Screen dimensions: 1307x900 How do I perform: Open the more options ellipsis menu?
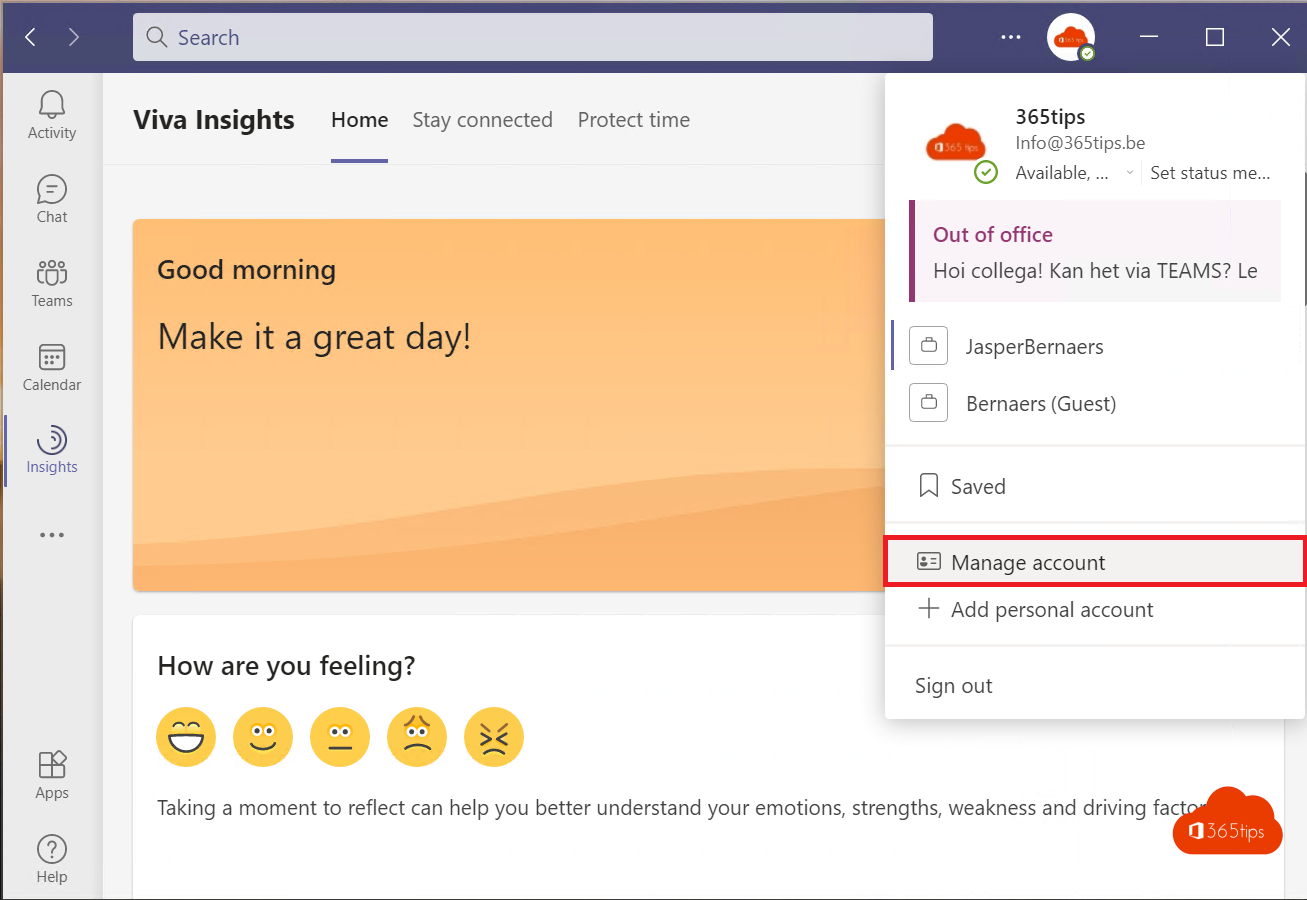(1010, 37)
